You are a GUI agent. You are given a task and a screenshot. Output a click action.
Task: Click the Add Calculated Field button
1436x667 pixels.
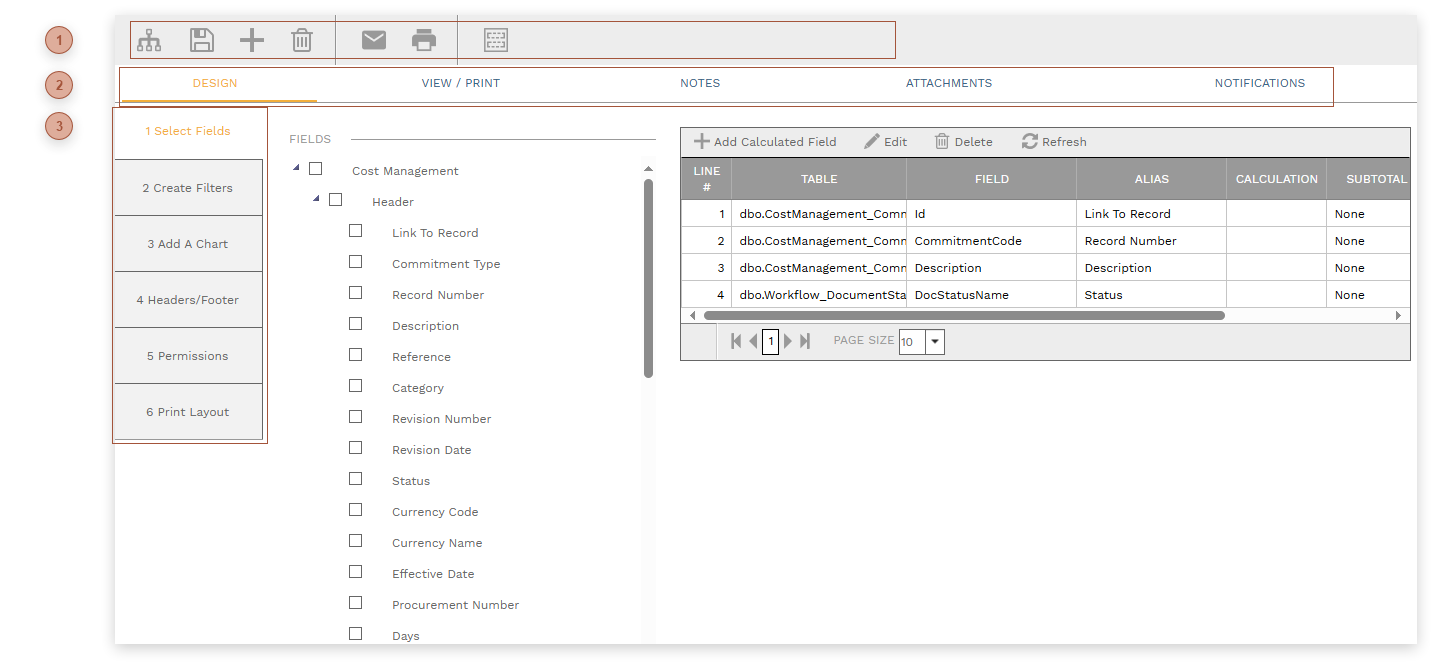coord(763,141)
